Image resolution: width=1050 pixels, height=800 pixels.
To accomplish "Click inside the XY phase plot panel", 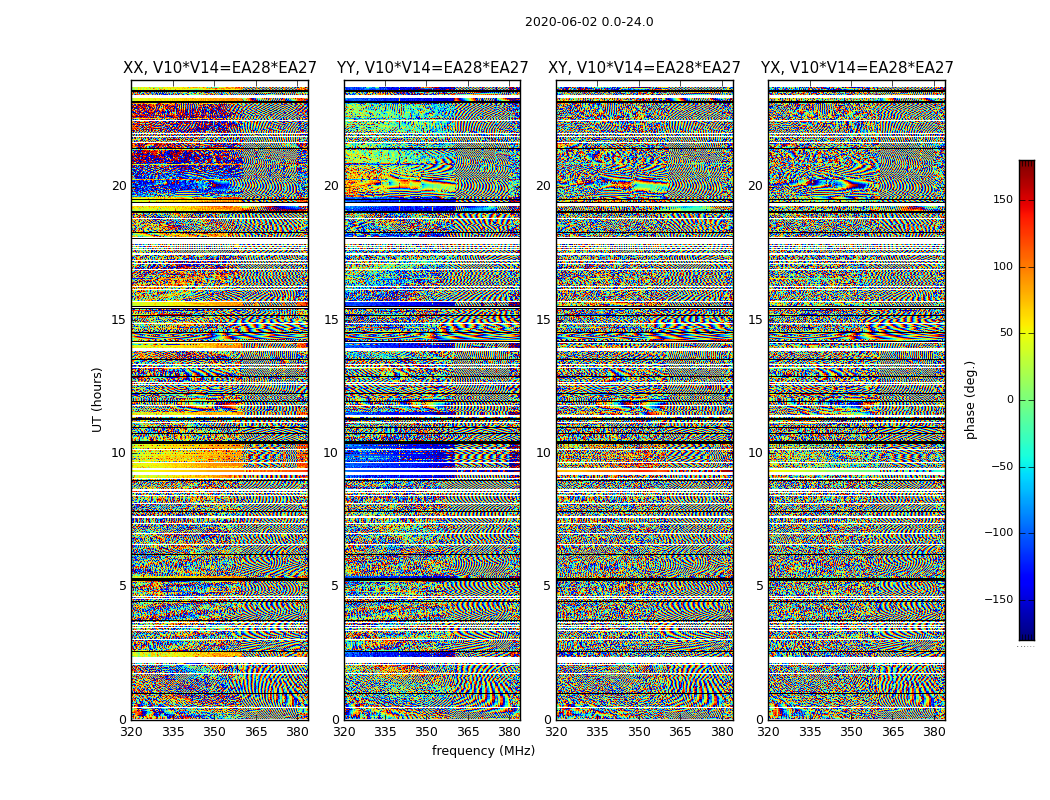I will 644,400.
